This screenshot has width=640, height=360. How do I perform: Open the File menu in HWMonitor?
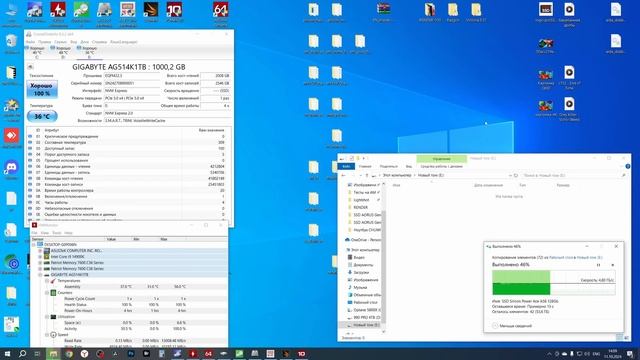(x=34, y=233)
